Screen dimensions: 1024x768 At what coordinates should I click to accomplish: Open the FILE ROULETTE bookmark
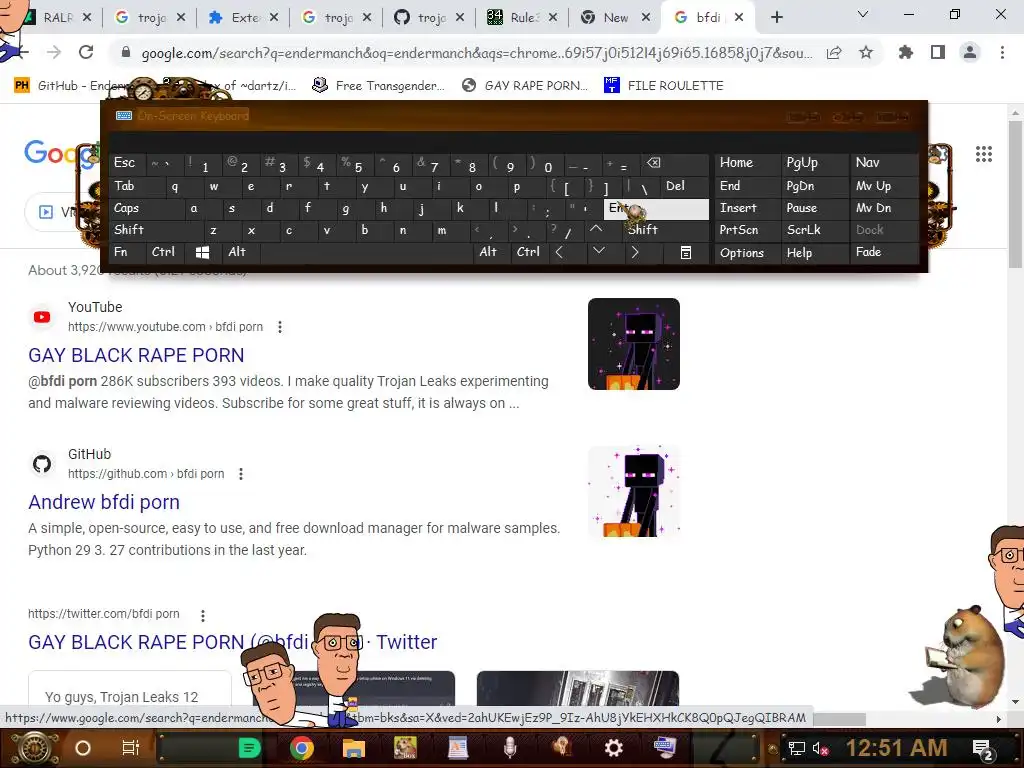[664, 86]
